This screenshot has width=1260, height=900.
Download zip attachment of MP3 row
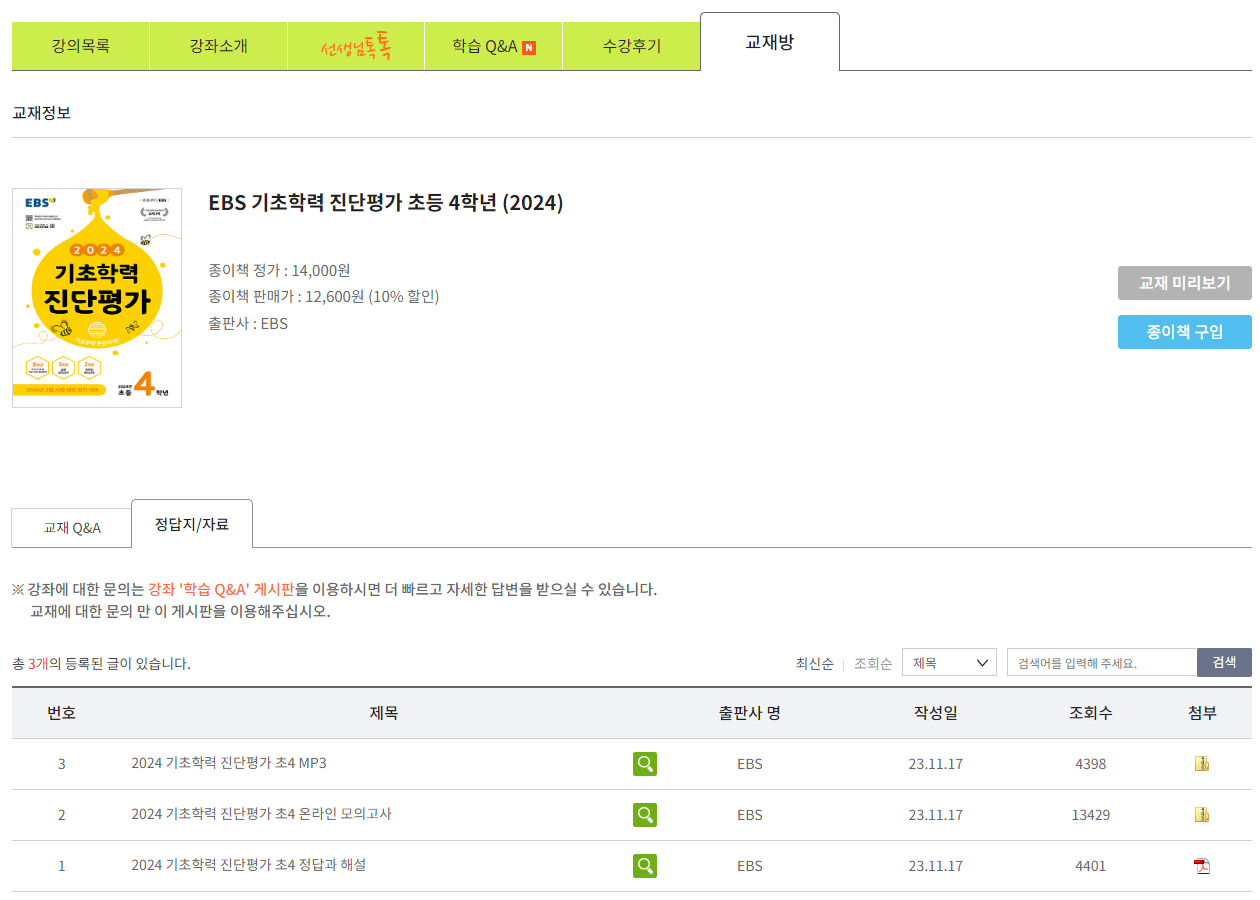[1202, 764]
